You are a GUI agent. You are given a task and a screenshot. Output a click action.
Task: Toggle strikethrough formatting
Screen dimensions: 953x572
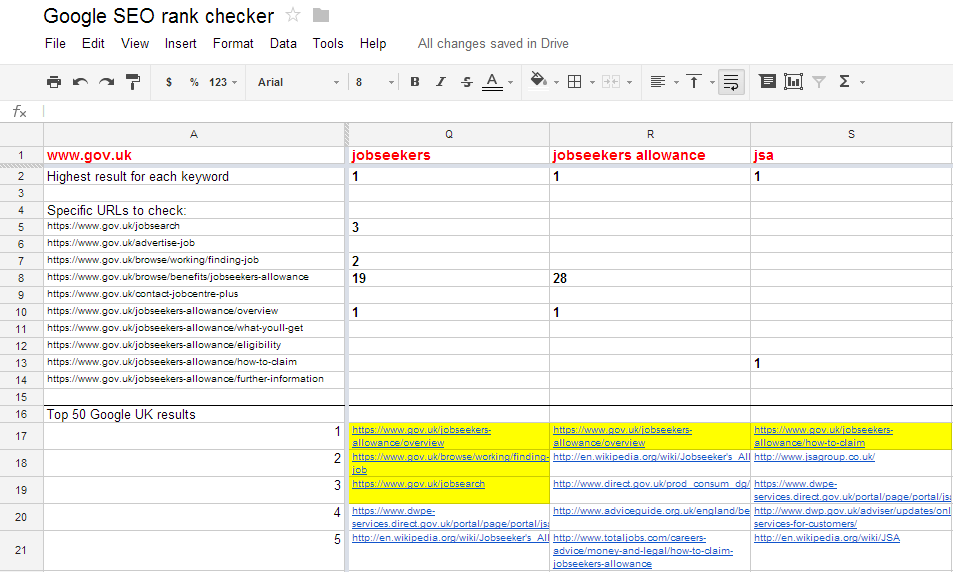(x=467, y=82)
